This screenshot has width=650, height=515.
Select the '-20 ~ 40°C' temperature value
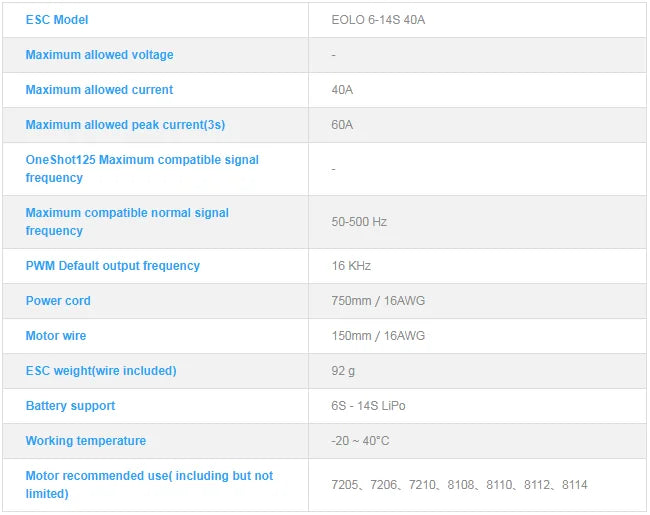(360, 441)
